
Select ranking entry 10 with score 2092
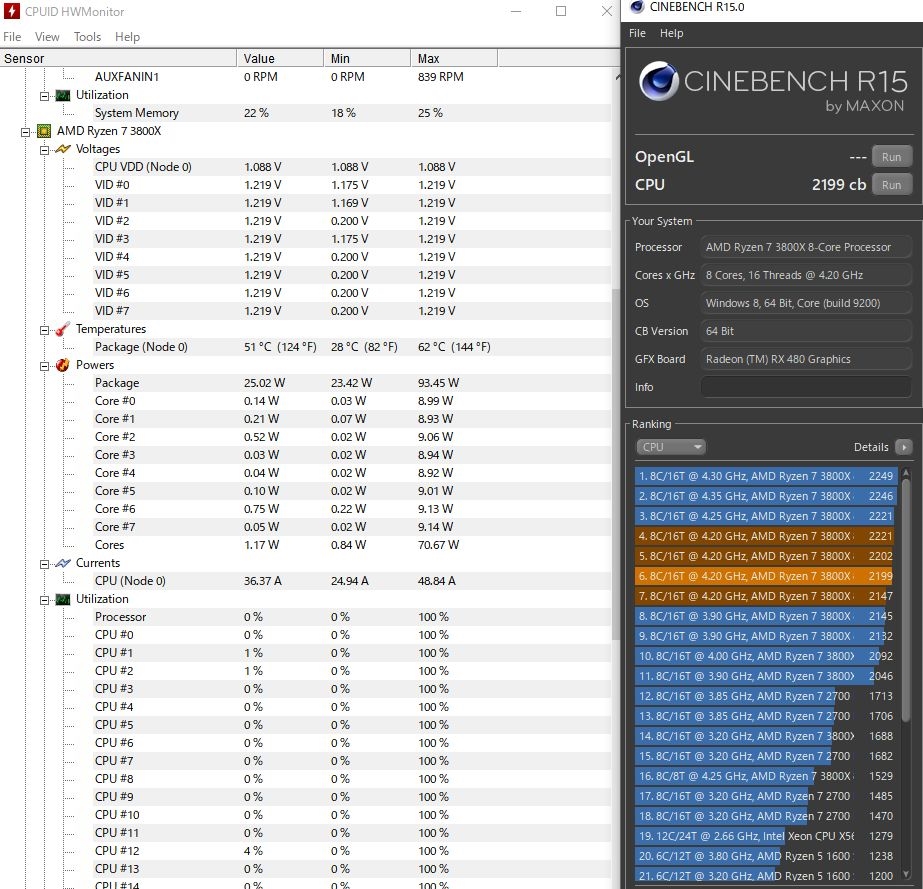[766, 656]
